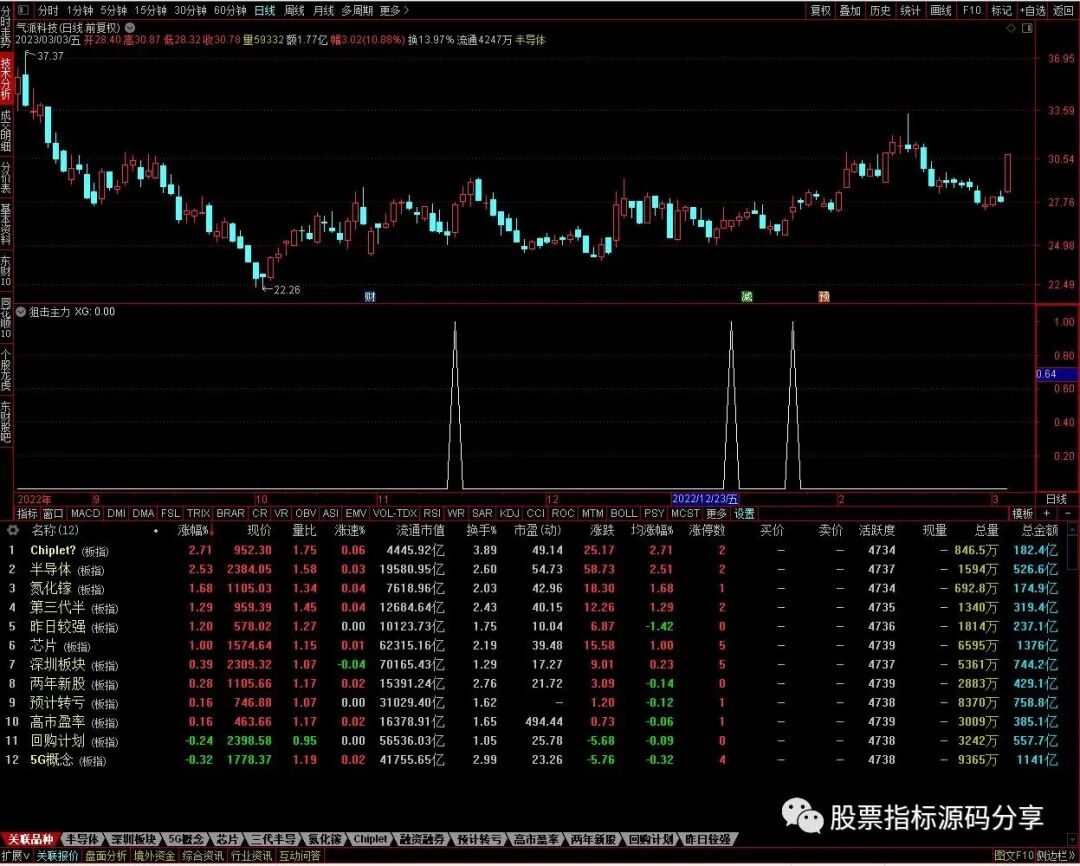Switch to 分时 time-share view
The height and width of the screenshot is (866, 1080).
click(x=48, y=10)
